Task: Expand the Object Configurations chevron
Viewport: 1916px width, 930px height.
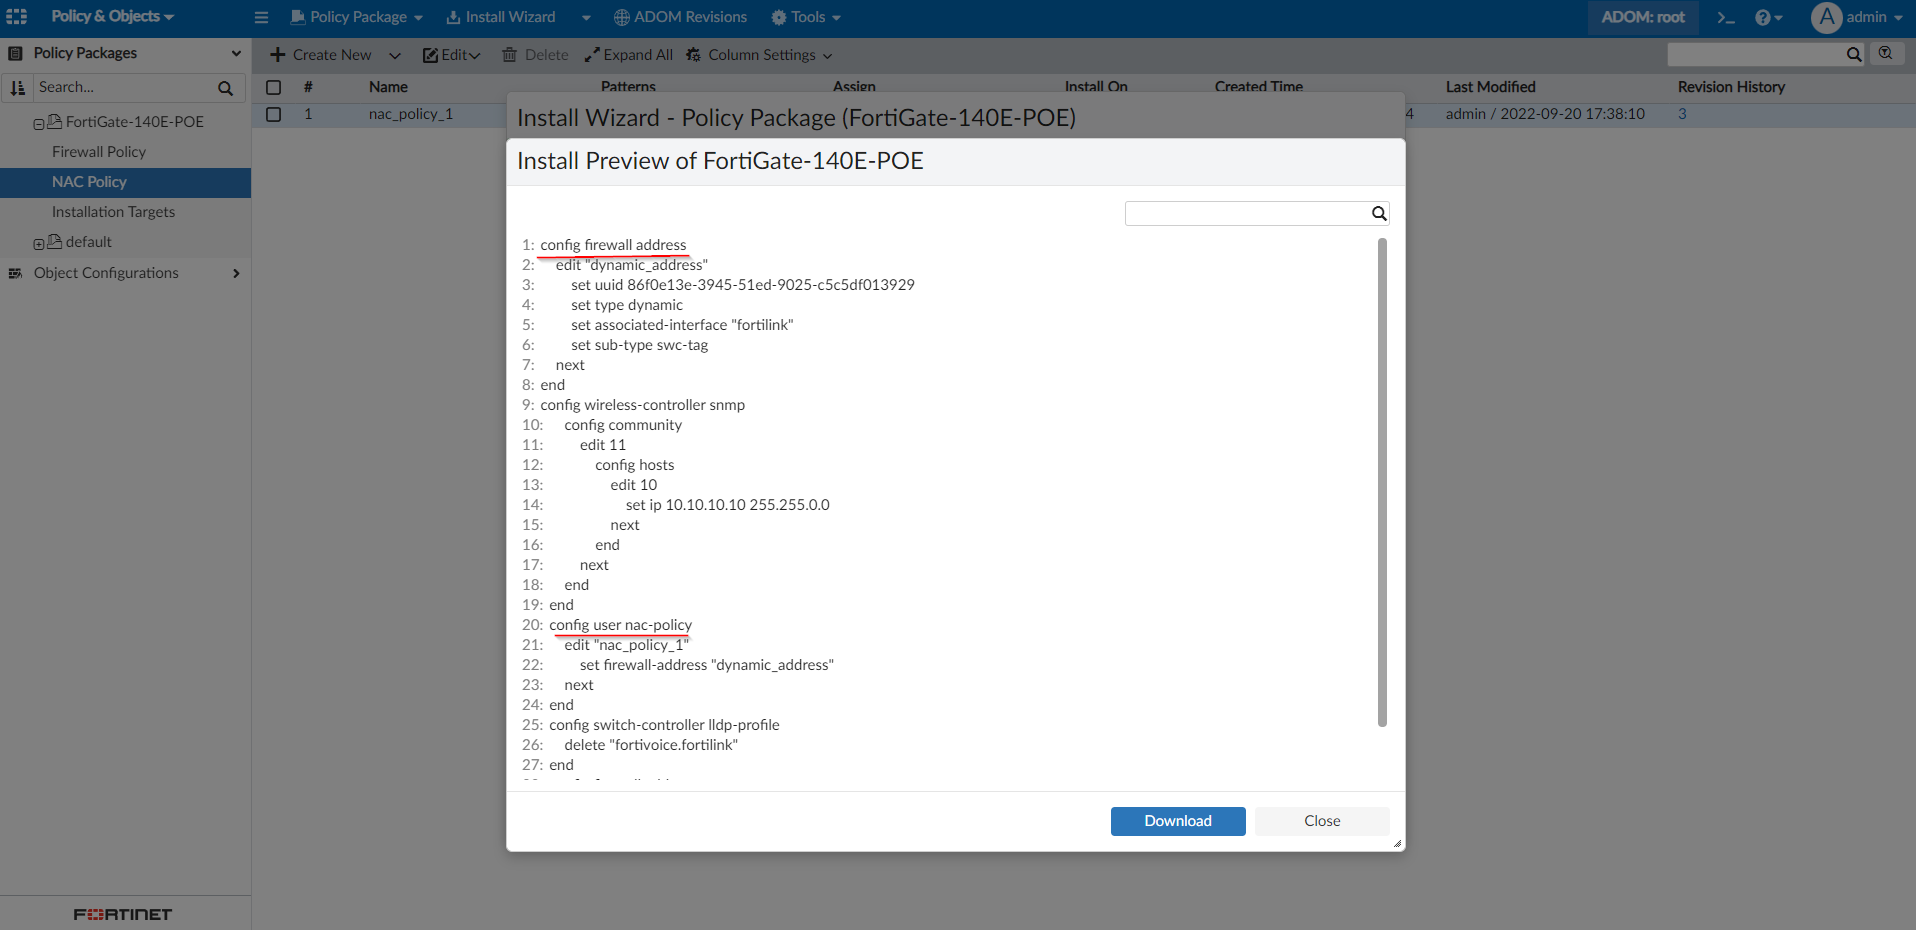Action: (x=236, y=273)
